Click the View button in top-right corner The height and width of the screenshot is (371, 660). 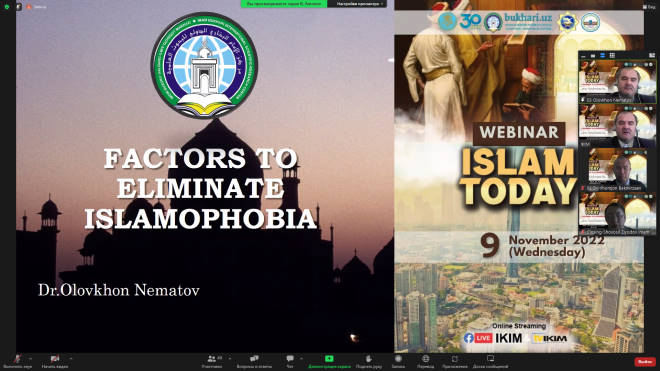tap(649, 7)
